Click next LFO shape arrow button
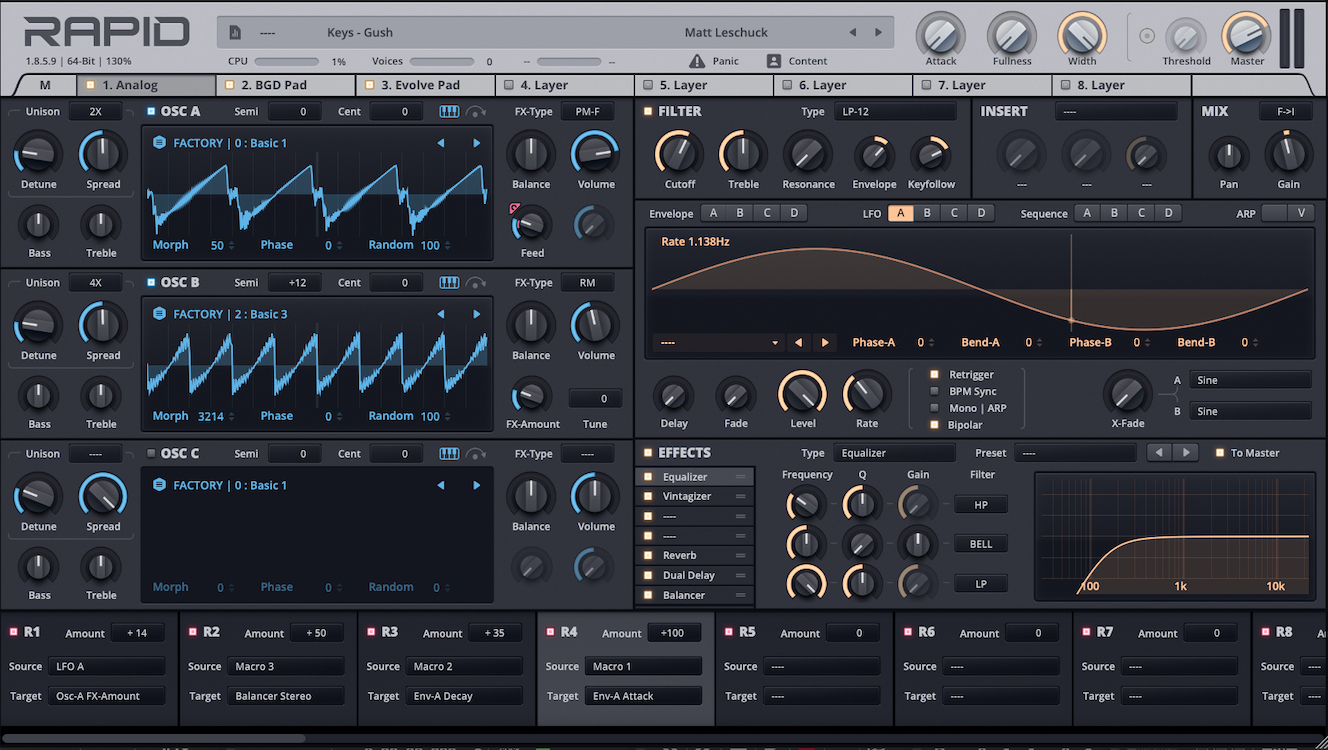Viewport: 1328px width, 750px height. click(x=825, y=342)
